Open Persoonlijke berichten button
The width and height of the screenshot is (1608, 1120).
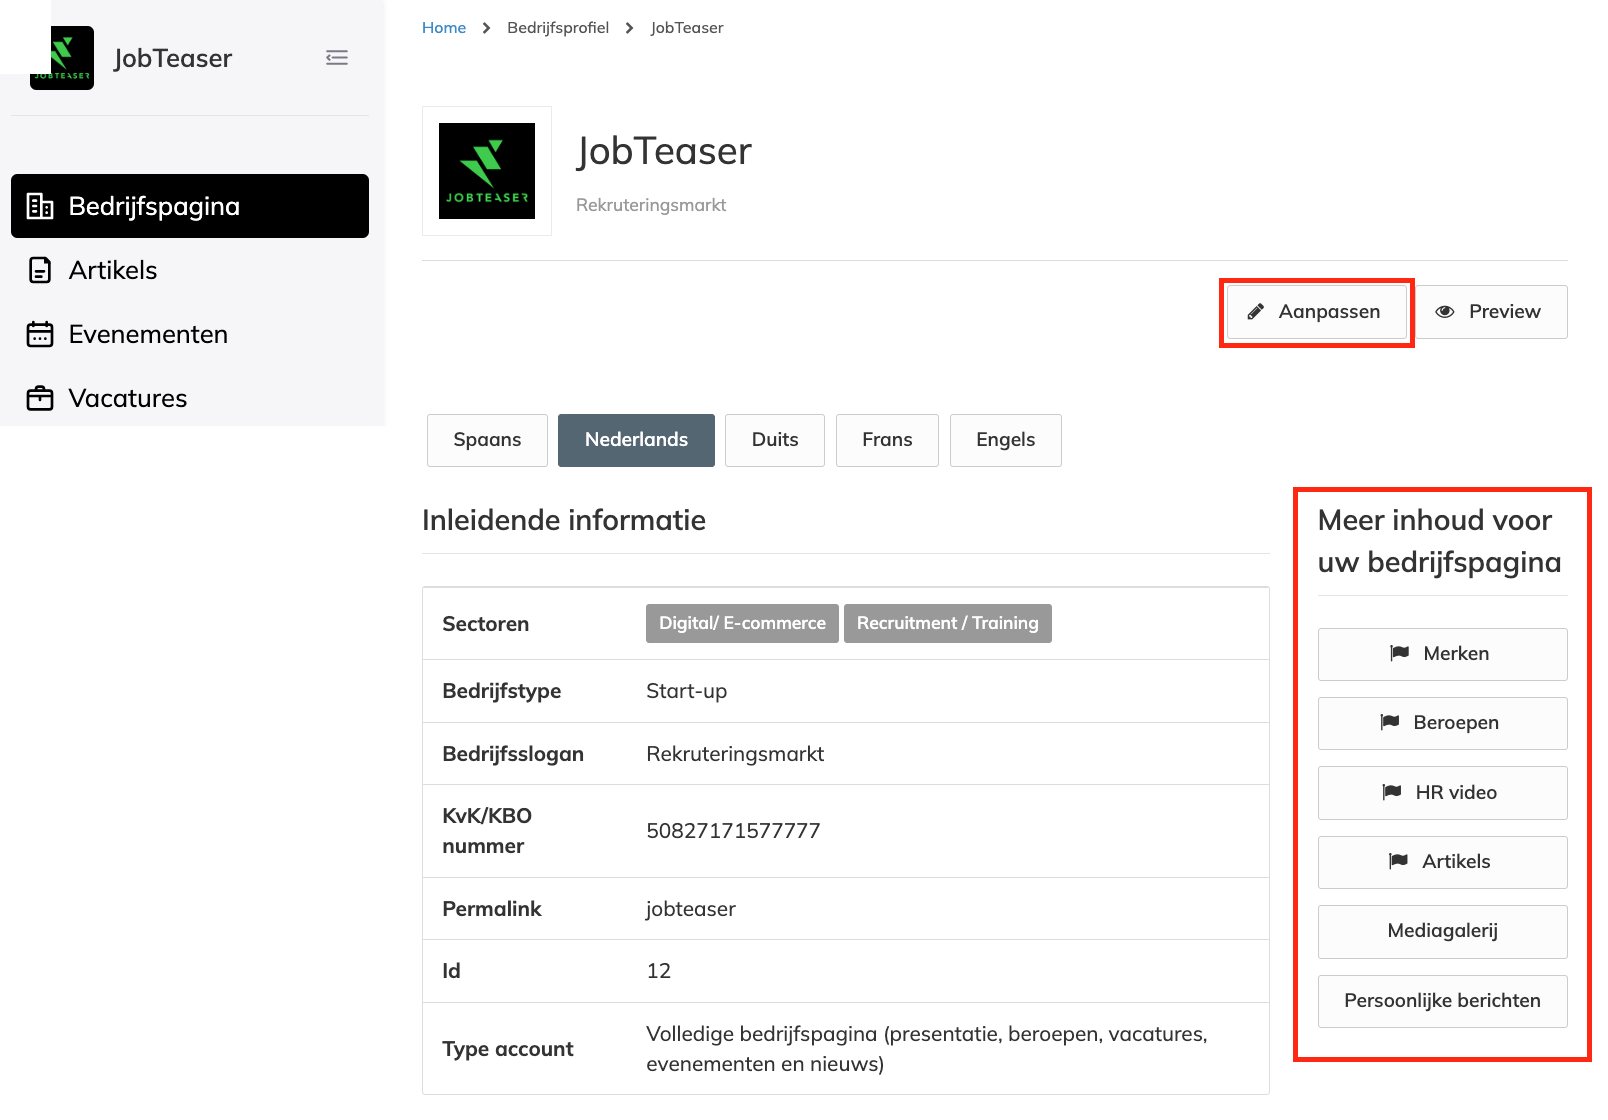click(x=1442, y=1001)
